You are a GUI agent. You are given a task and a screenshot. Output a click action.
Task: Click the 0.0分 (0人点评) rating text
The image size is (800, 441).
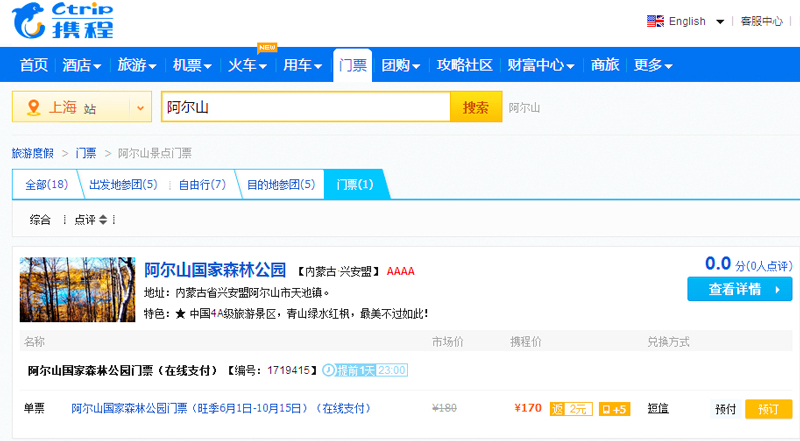(x=748, y=264)
